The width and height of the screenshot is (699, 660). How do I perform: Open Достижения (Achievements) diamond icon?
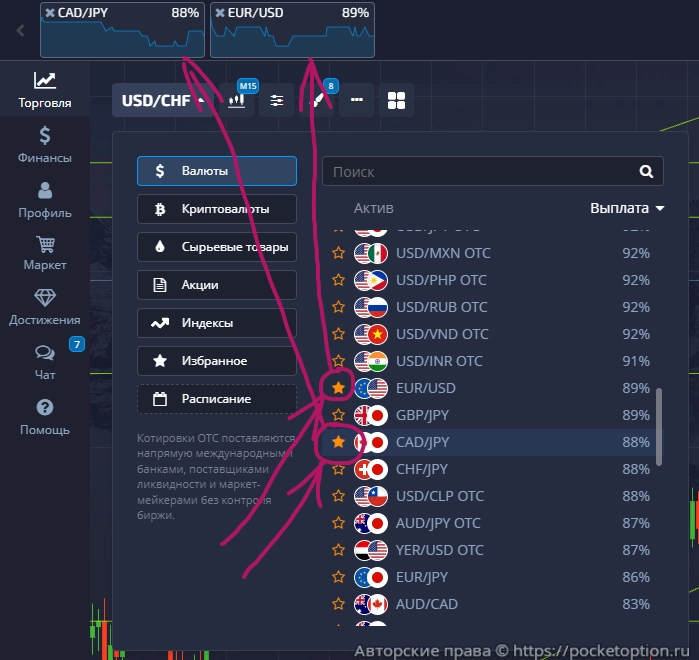(x=44, y=308)
